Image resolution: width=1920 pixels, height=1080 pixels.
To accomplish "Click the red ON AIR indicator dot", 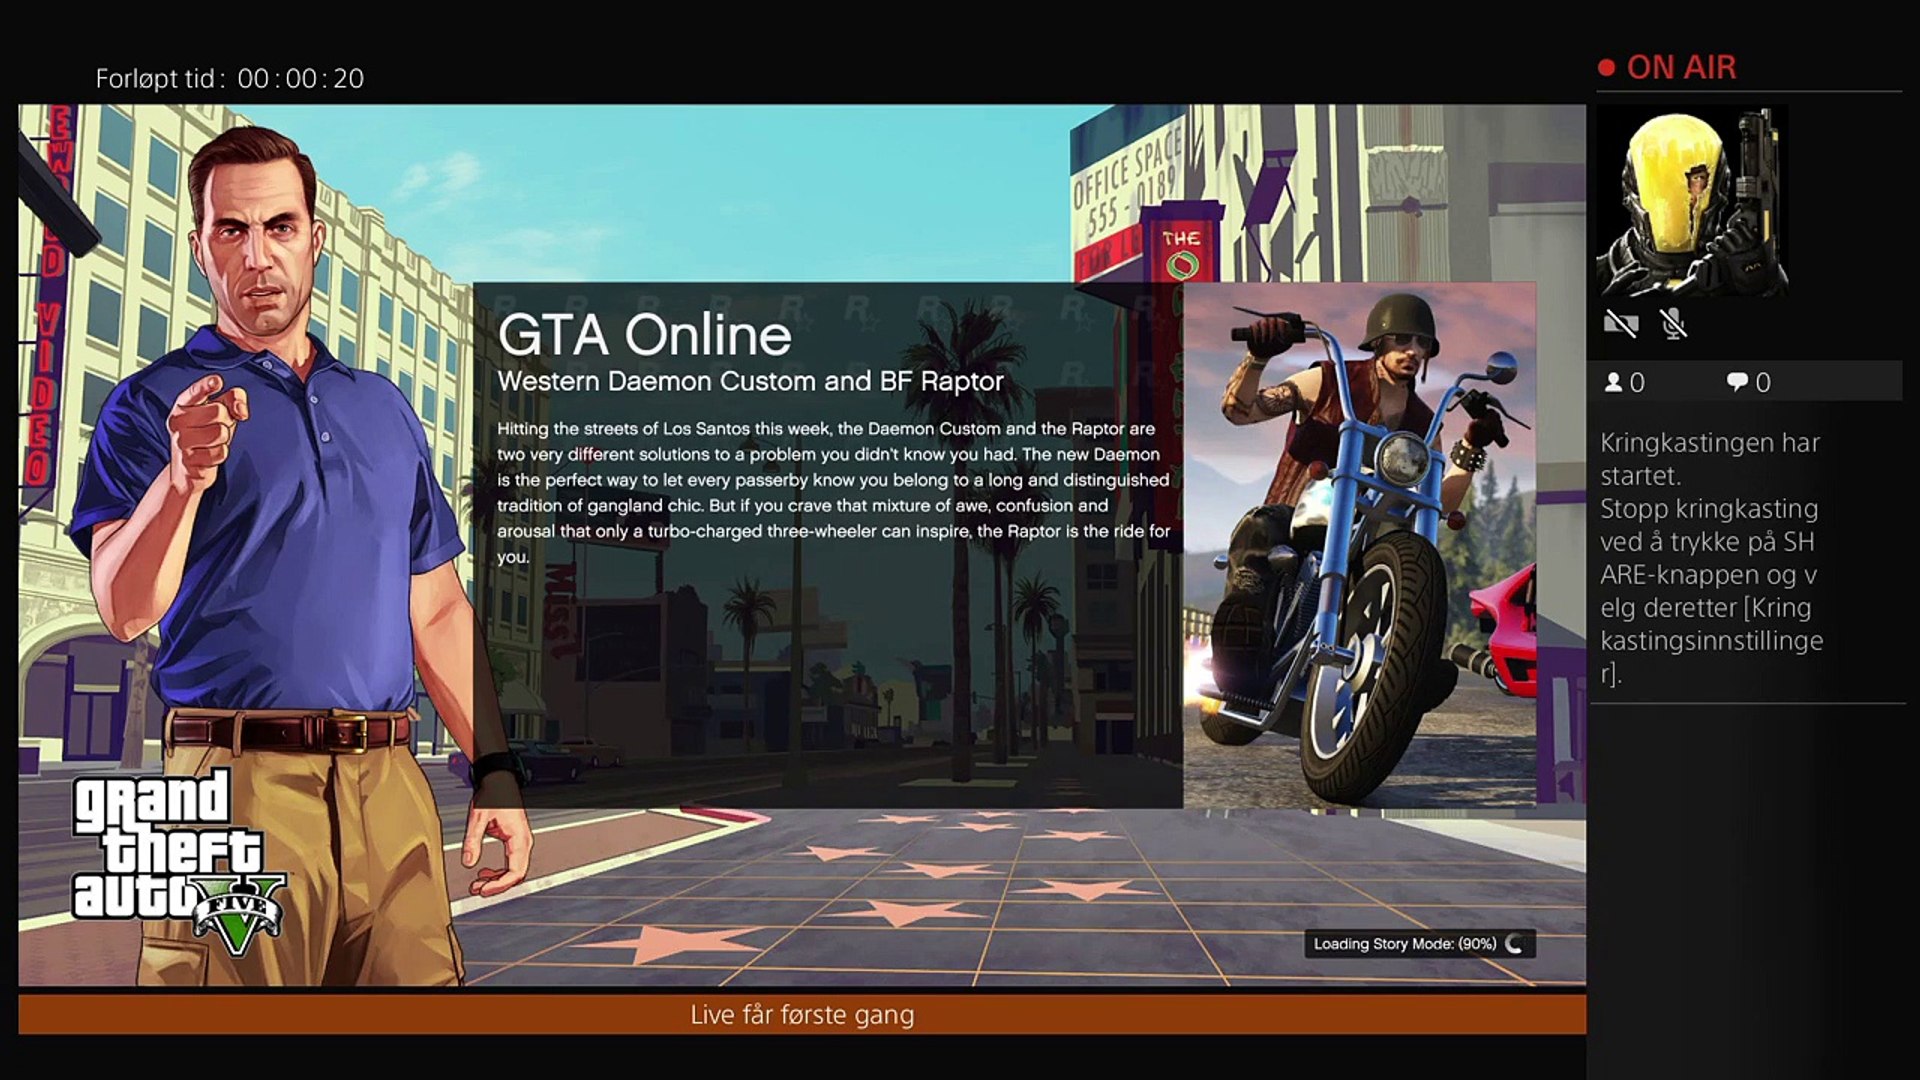I will (1610, 66).
